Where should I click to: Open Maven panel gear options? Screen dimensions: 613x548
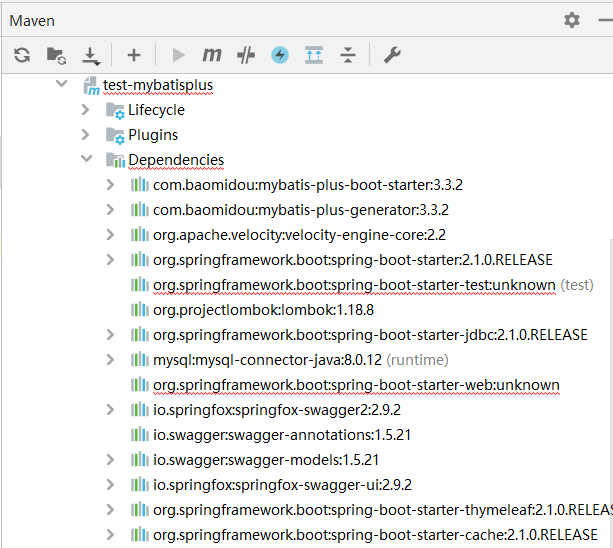(572, 20)
